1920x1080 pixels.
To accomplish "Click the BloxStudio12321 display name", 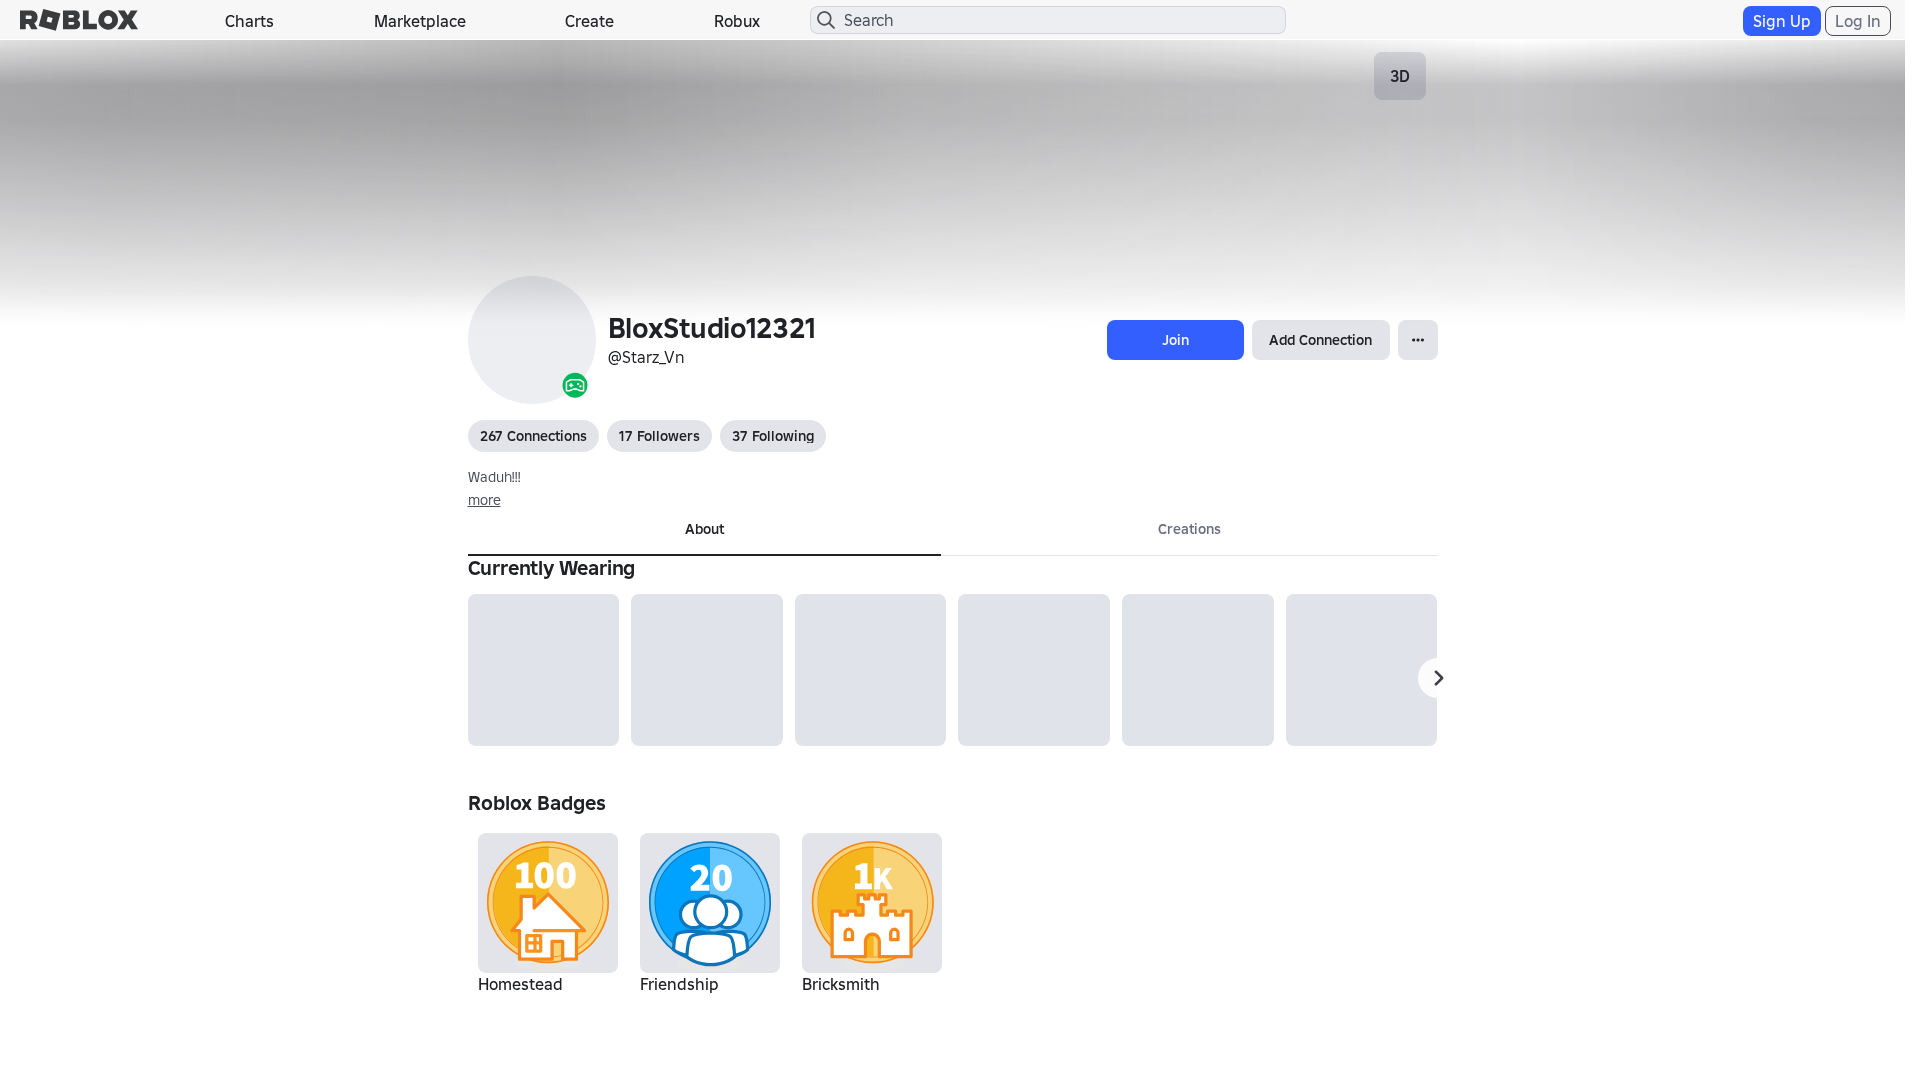I will click(712, 328).
